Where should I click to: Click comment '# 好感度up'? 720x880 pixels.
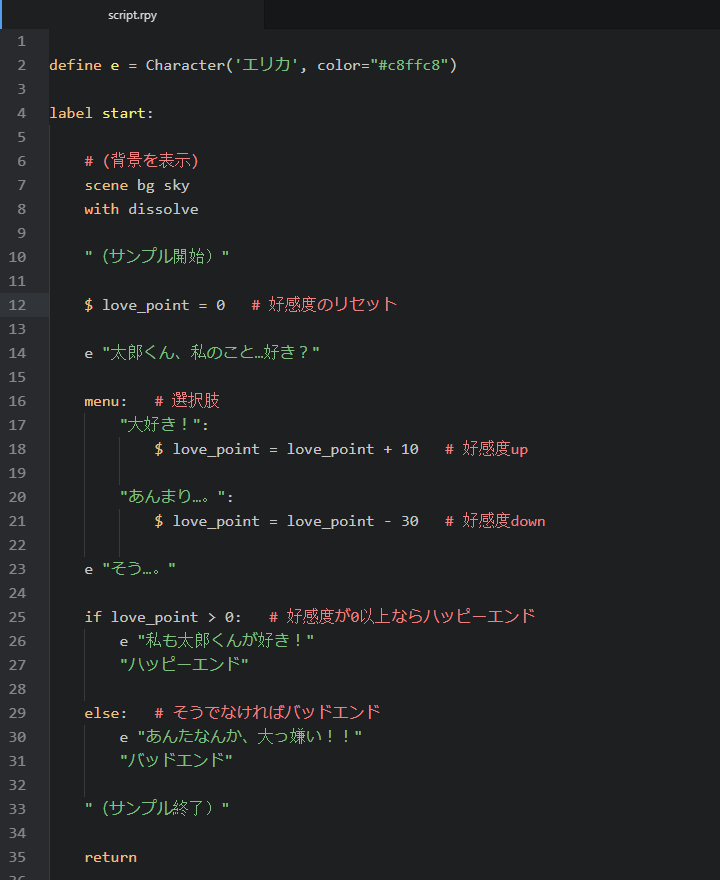487,449
